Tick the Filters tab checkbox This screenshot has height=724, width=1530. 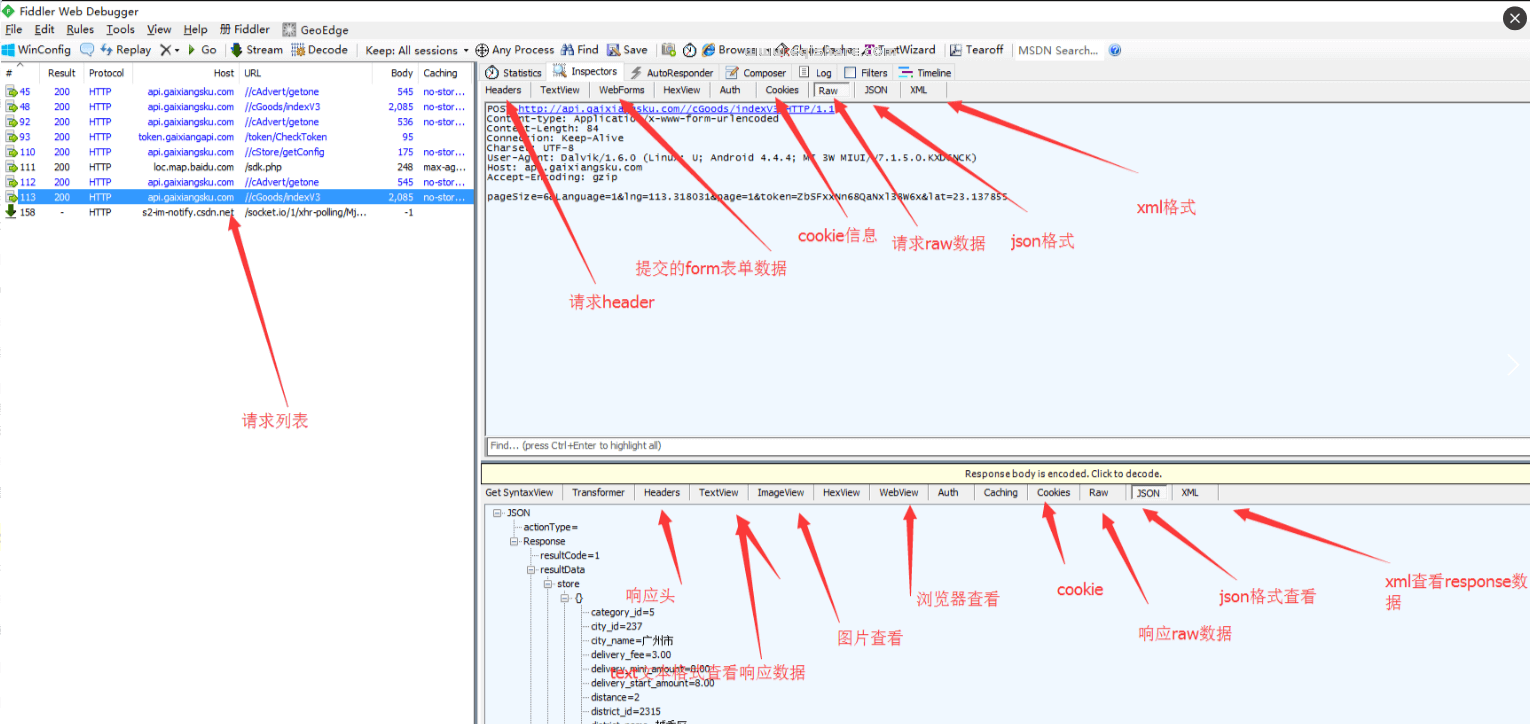coord(850,73)
